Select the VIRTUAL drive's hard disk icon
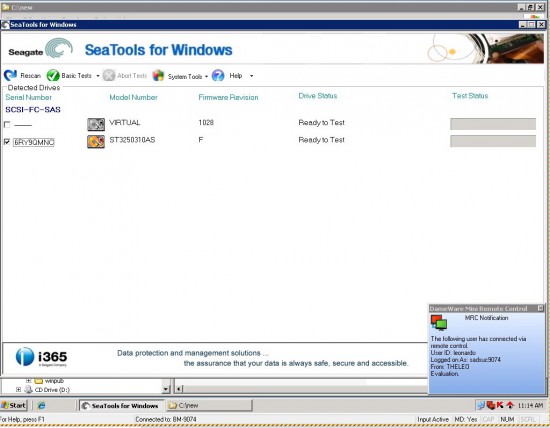 coord(96,124)
